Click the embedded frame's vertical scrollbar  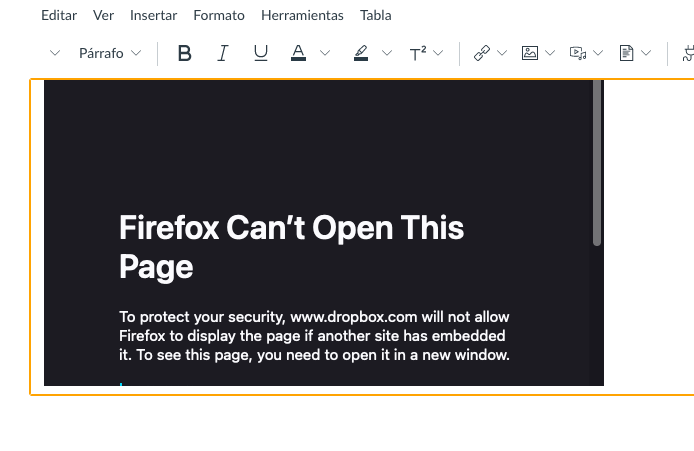coord(597,163)
